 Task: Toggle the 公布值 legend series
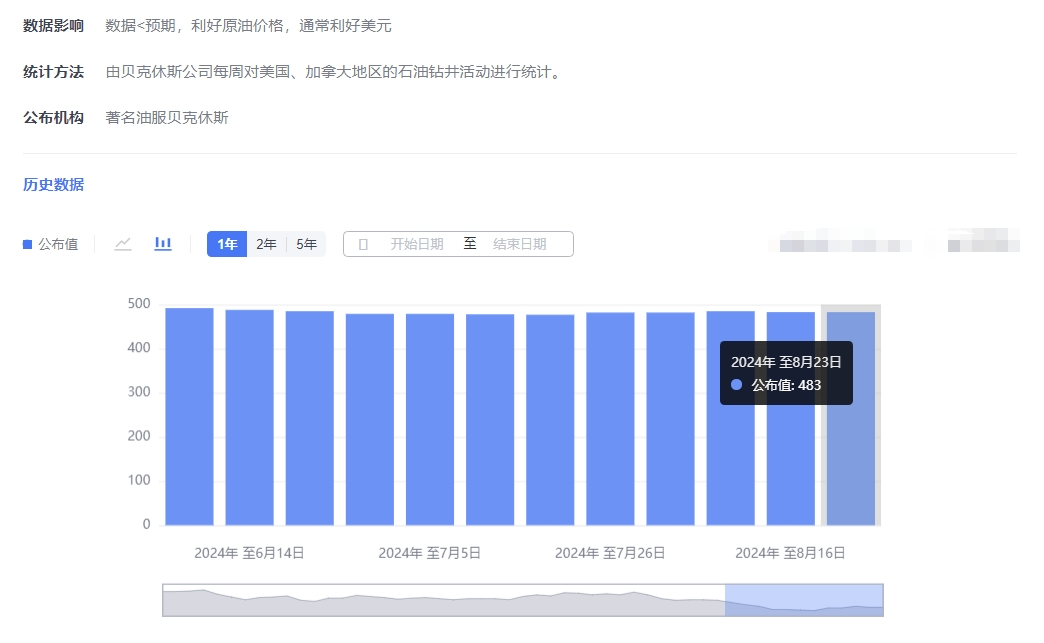[x=51, y=244]
